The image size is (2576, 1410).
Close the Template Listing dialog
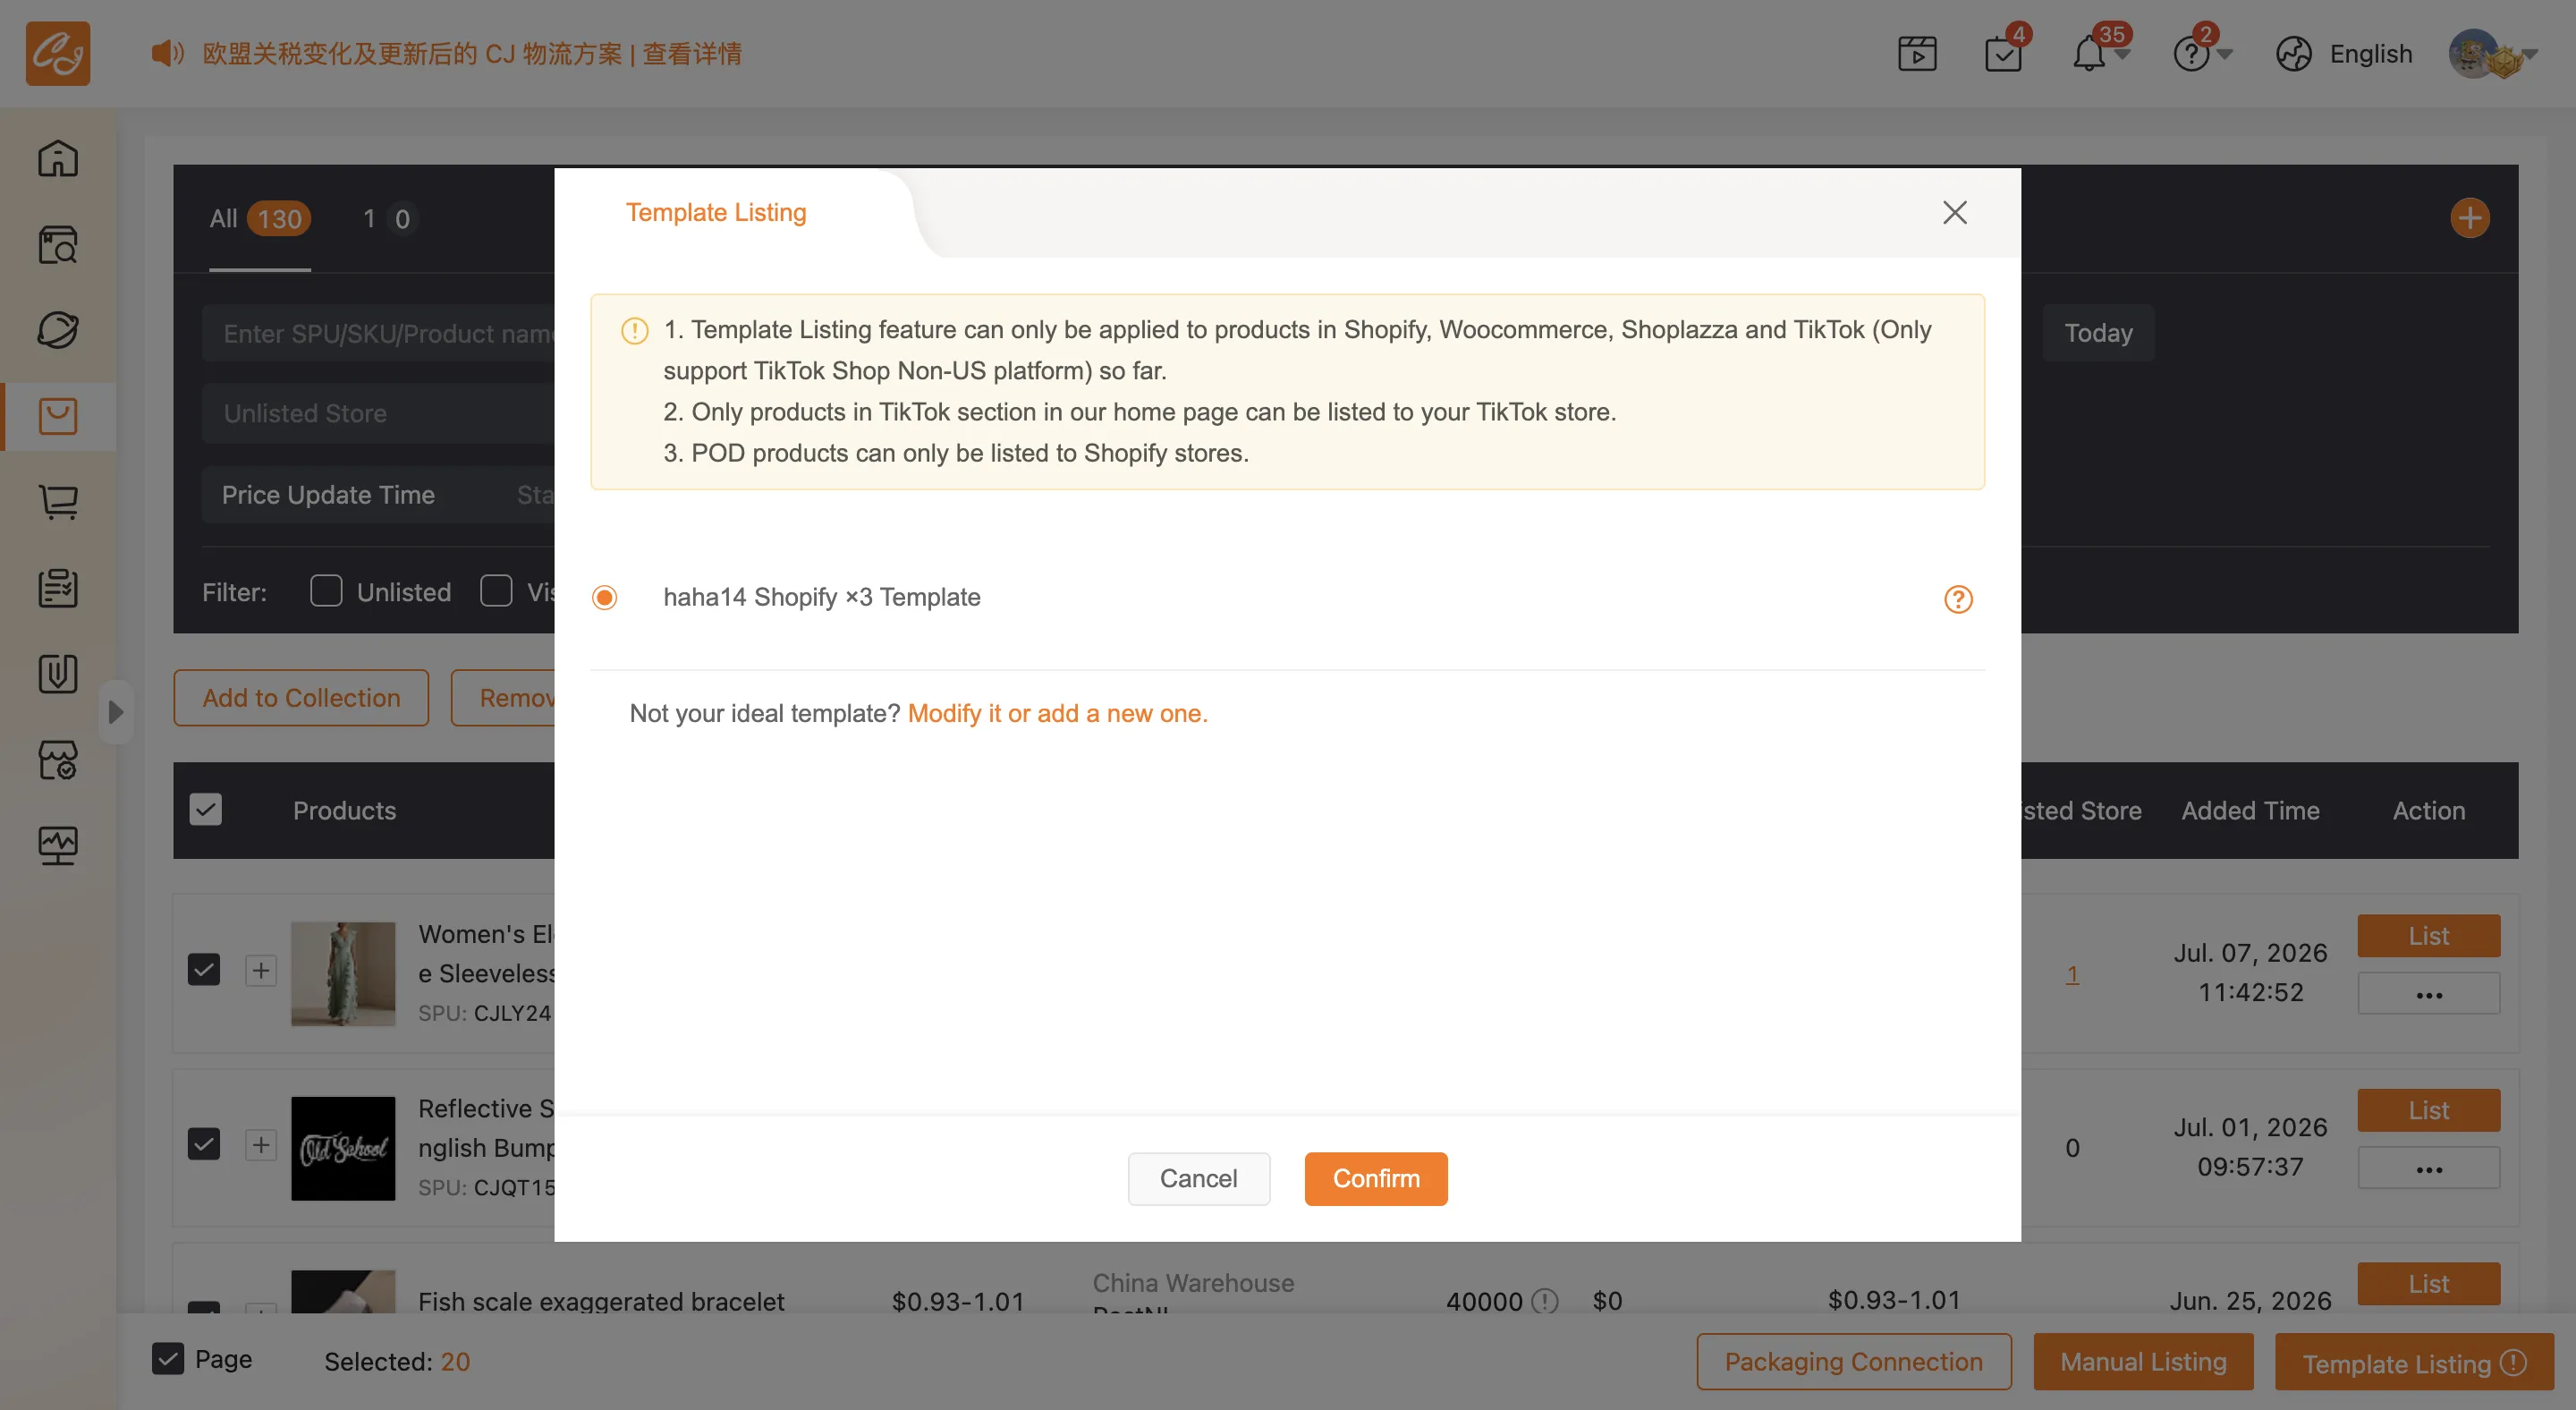click(1954, 212)
